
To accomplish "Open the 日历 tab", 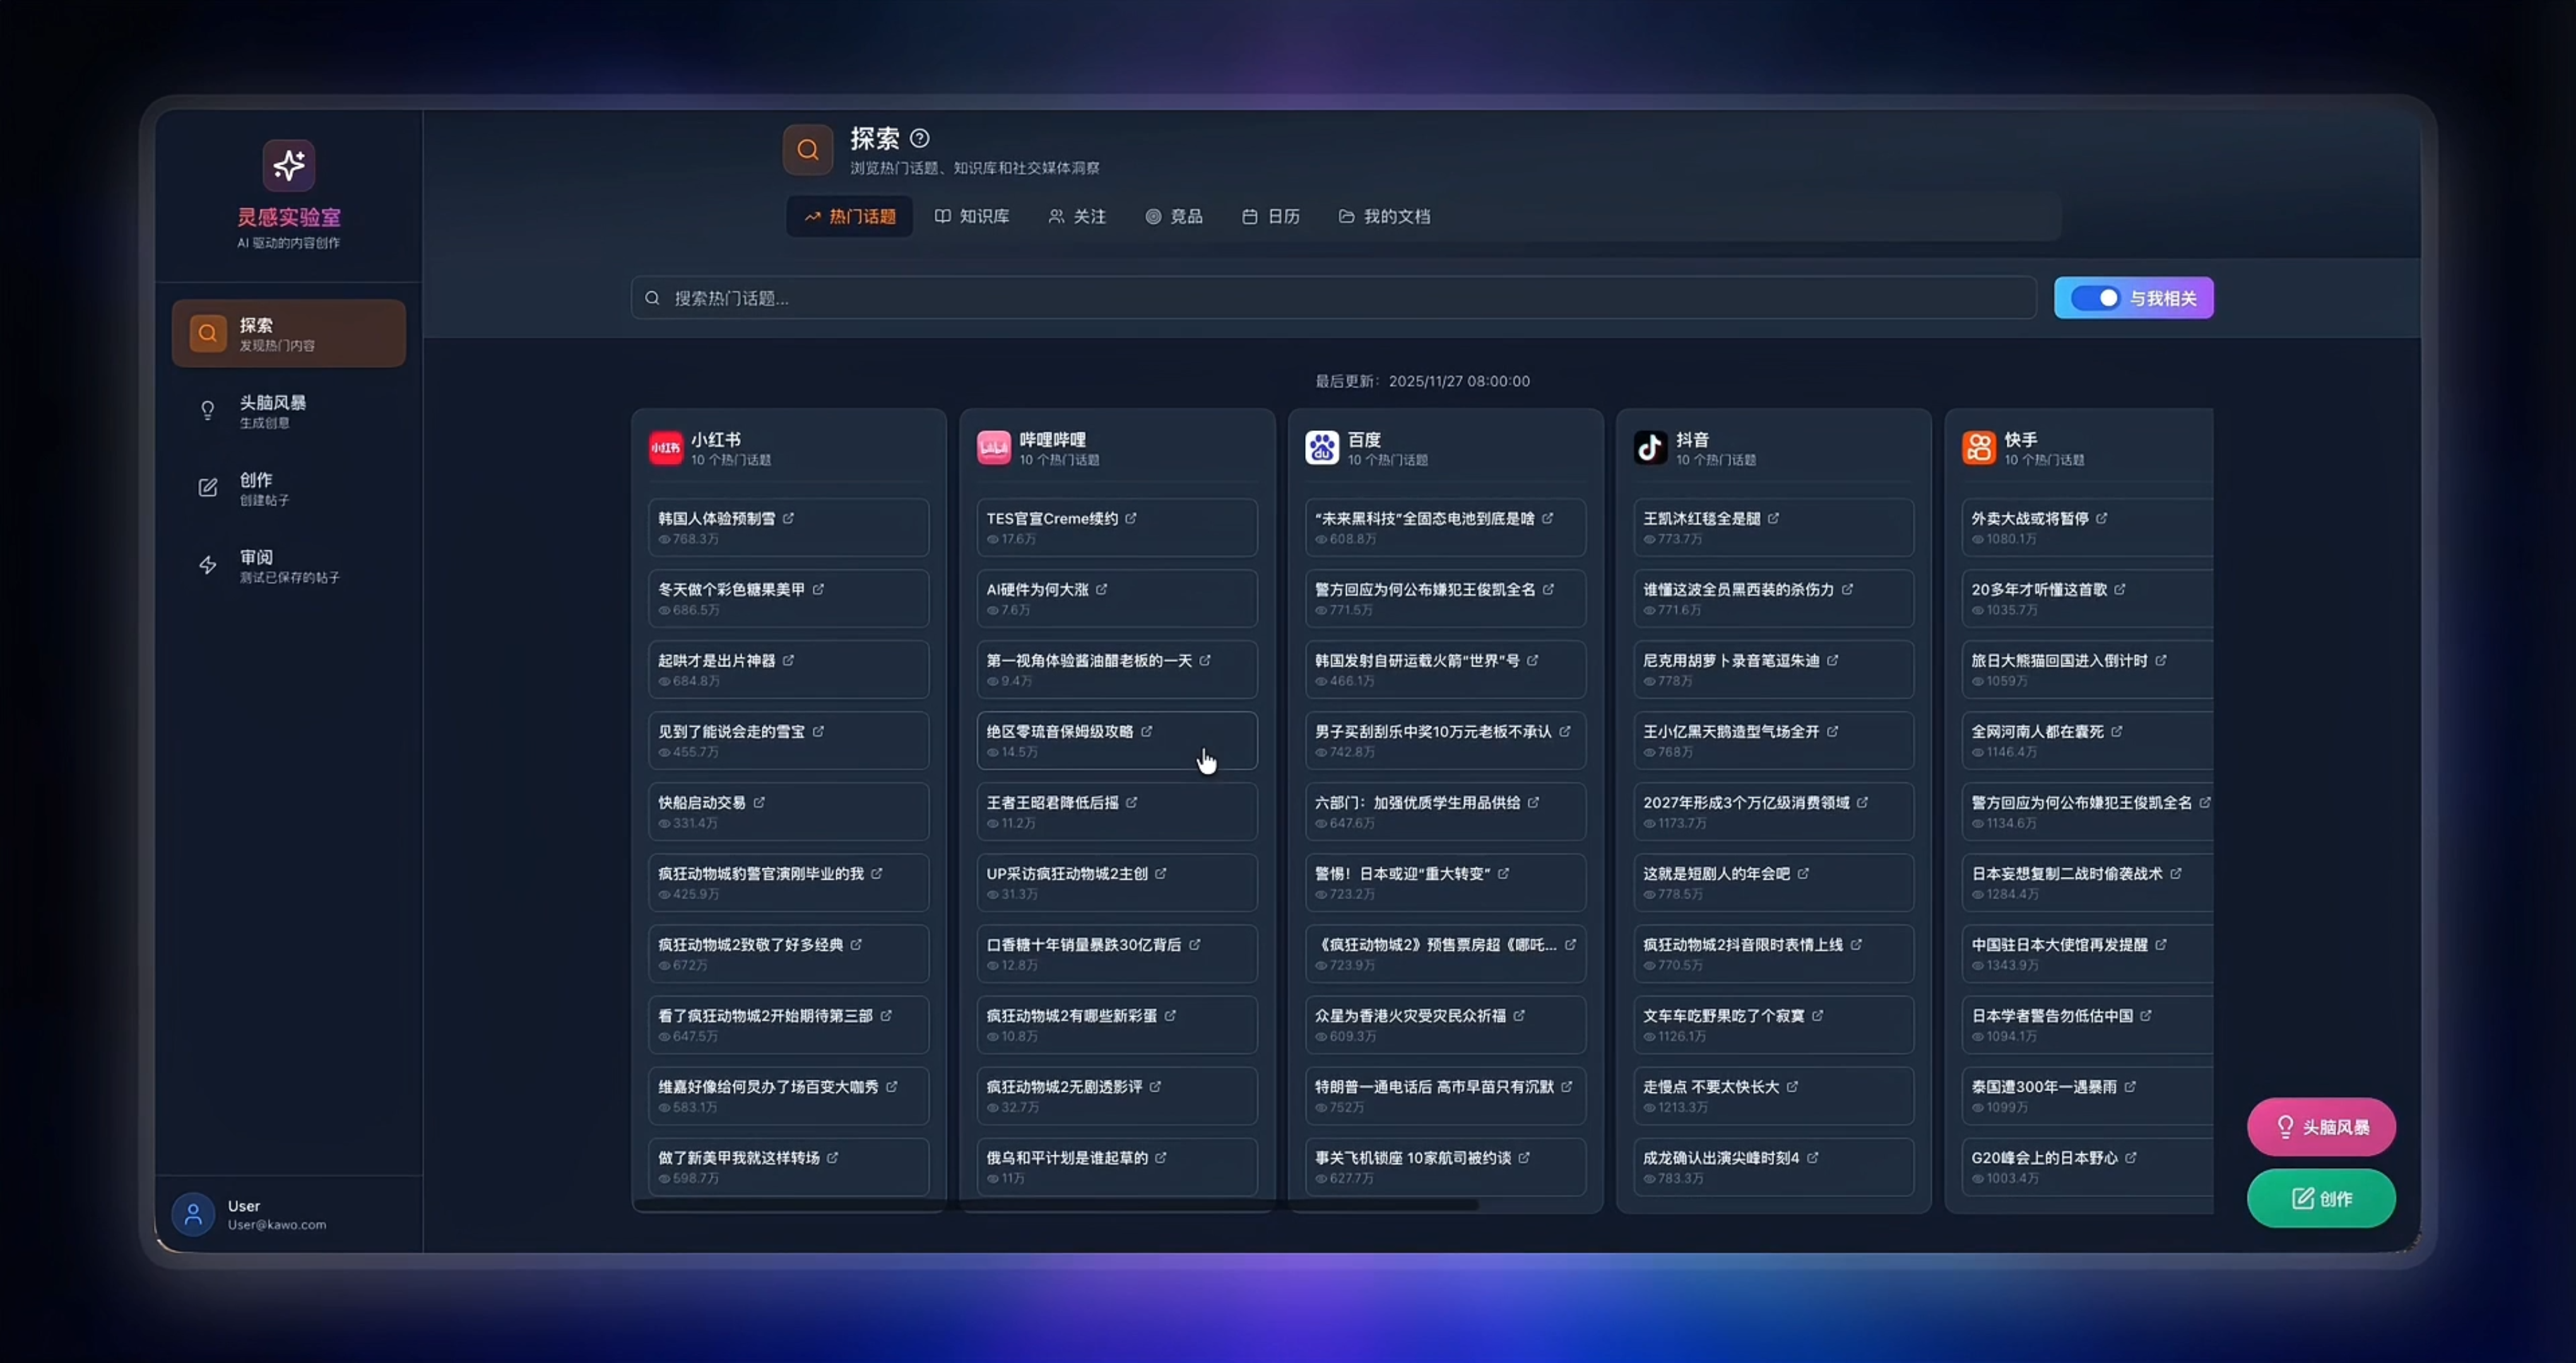I will (x=1271, y=216).
